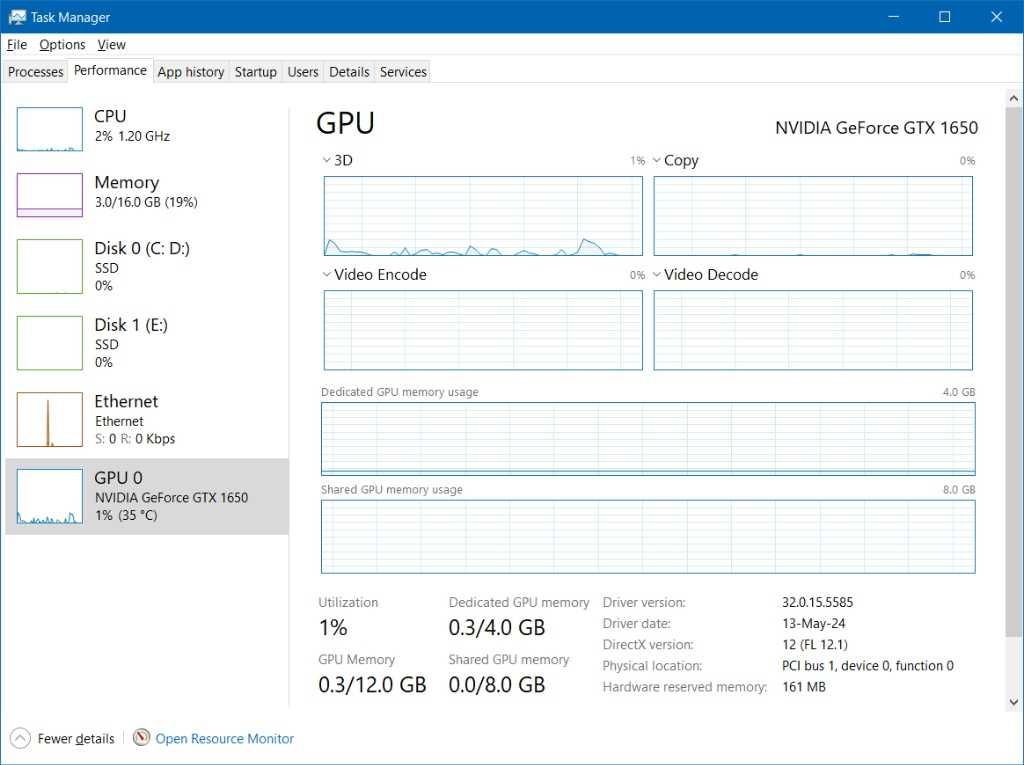Click the '0.3/4.0 GB' dedicated memory value

pyautogui.click(x=496, y=627)
